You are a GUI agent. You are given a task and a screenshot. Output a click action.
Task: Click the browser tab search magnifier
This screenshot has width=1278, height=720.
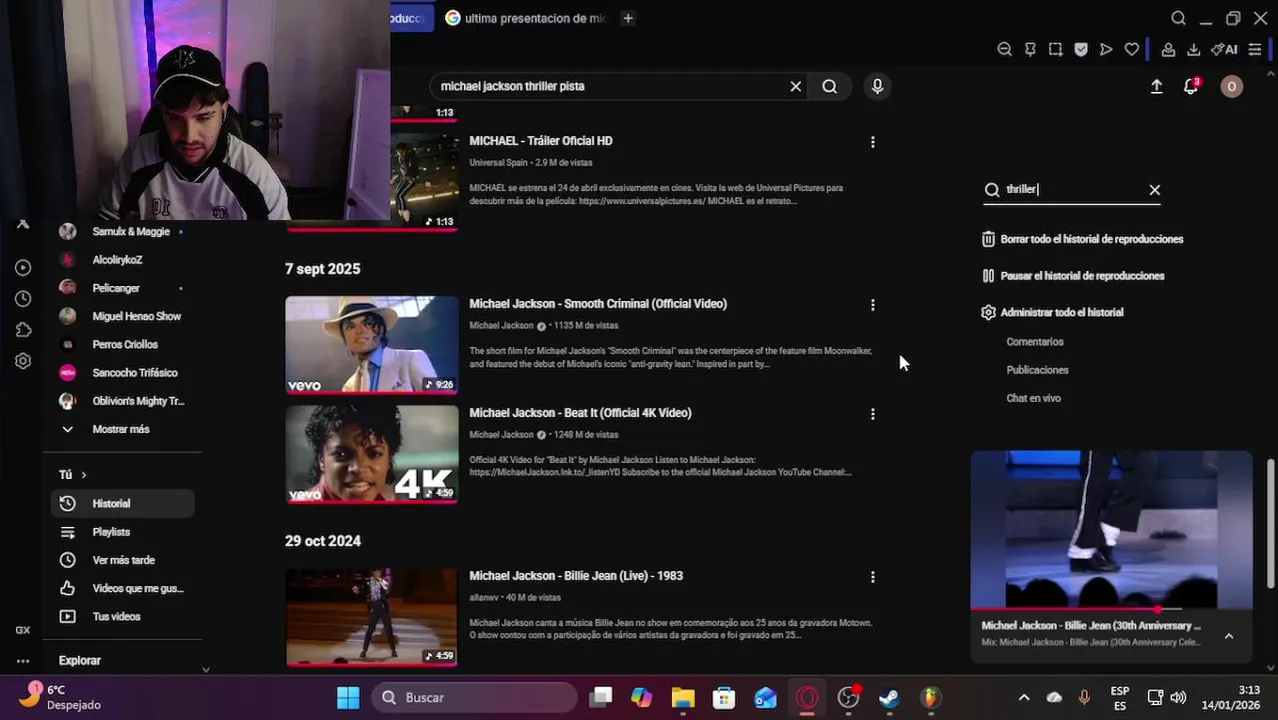pos(1178,18)
